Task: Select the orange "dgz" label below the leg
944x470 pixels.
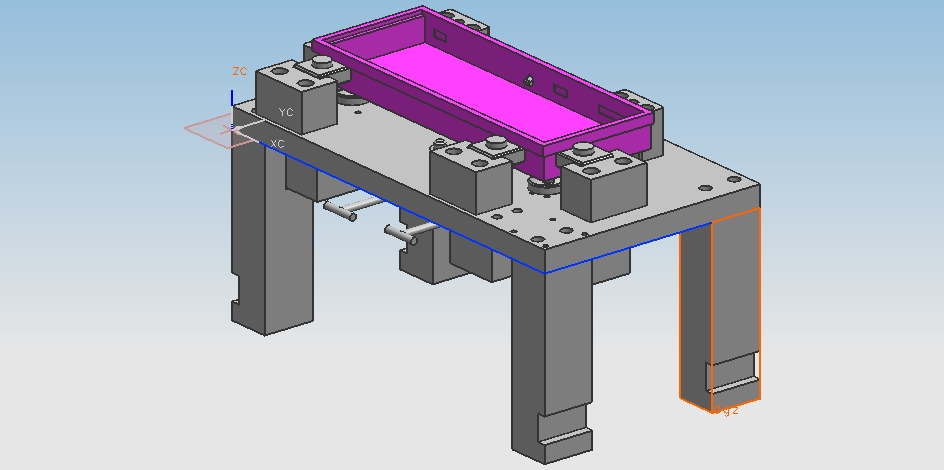Action: pos(727,410)
